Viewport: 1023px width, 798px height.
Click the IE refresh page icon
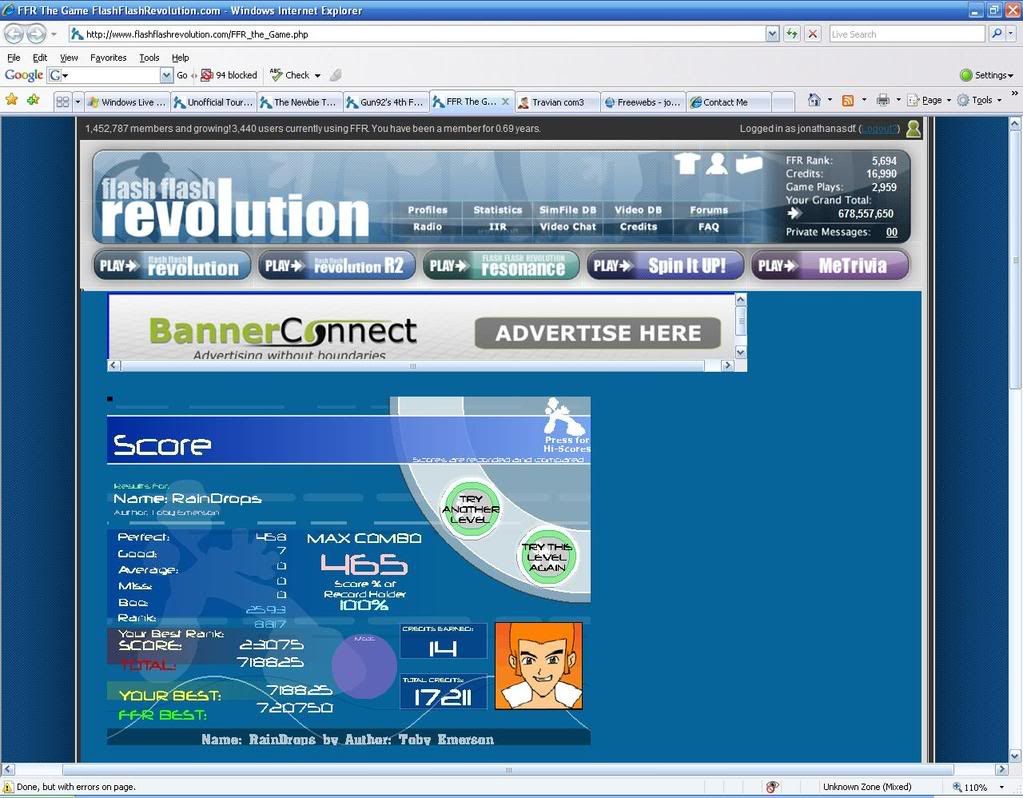pyautogui.click(x=792, y=34)
